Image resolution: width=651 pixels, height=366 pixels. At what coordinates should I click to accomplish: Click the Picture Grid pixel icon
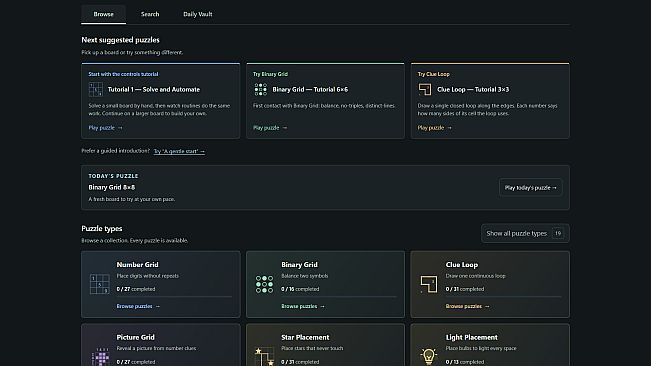(100, 356)
